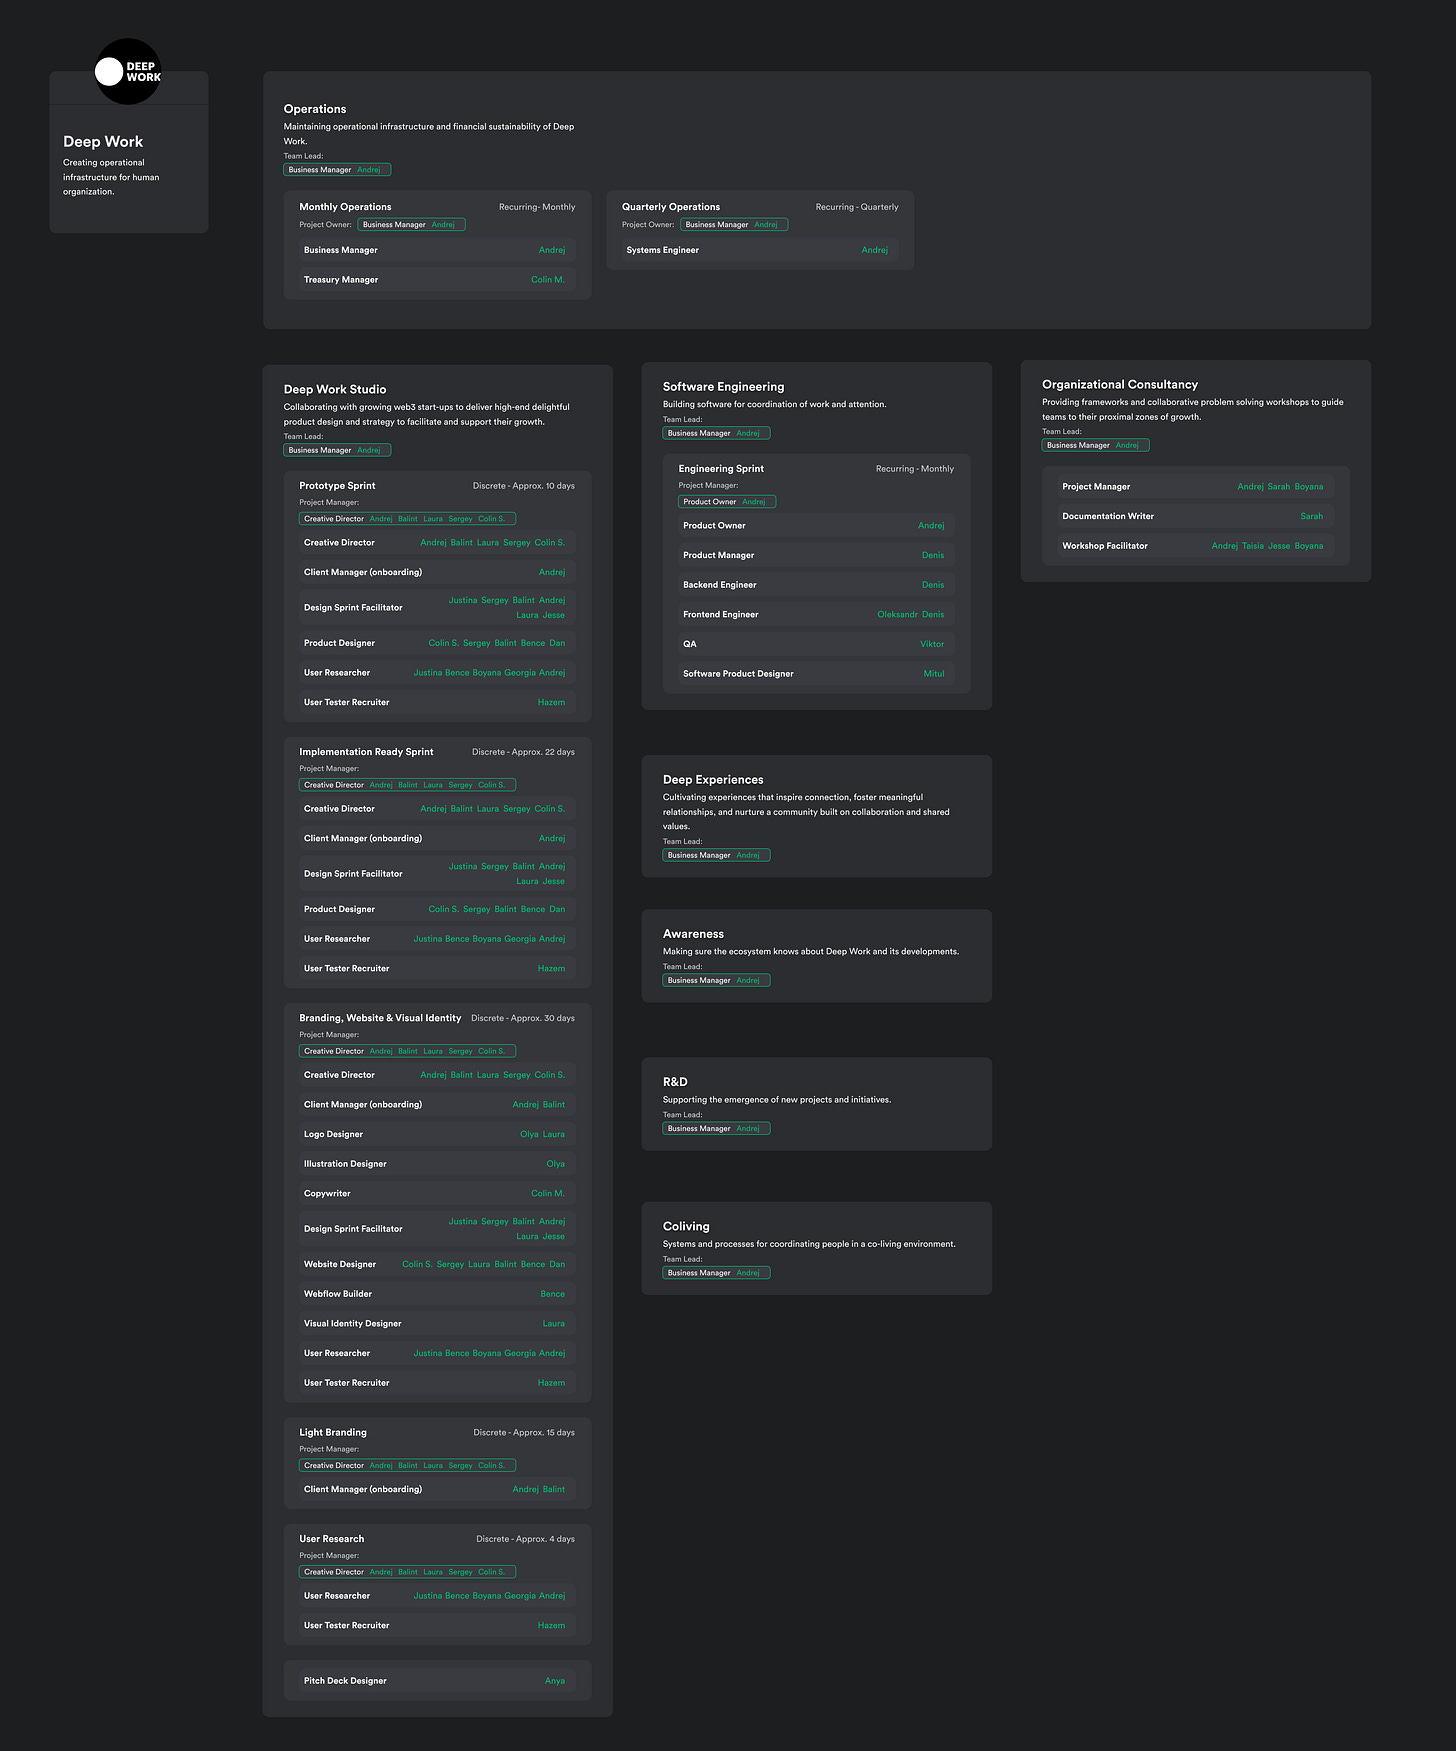Click Light Branding Project Manager Creative Director tag

pyautogui.click(x=407, y=1466)
